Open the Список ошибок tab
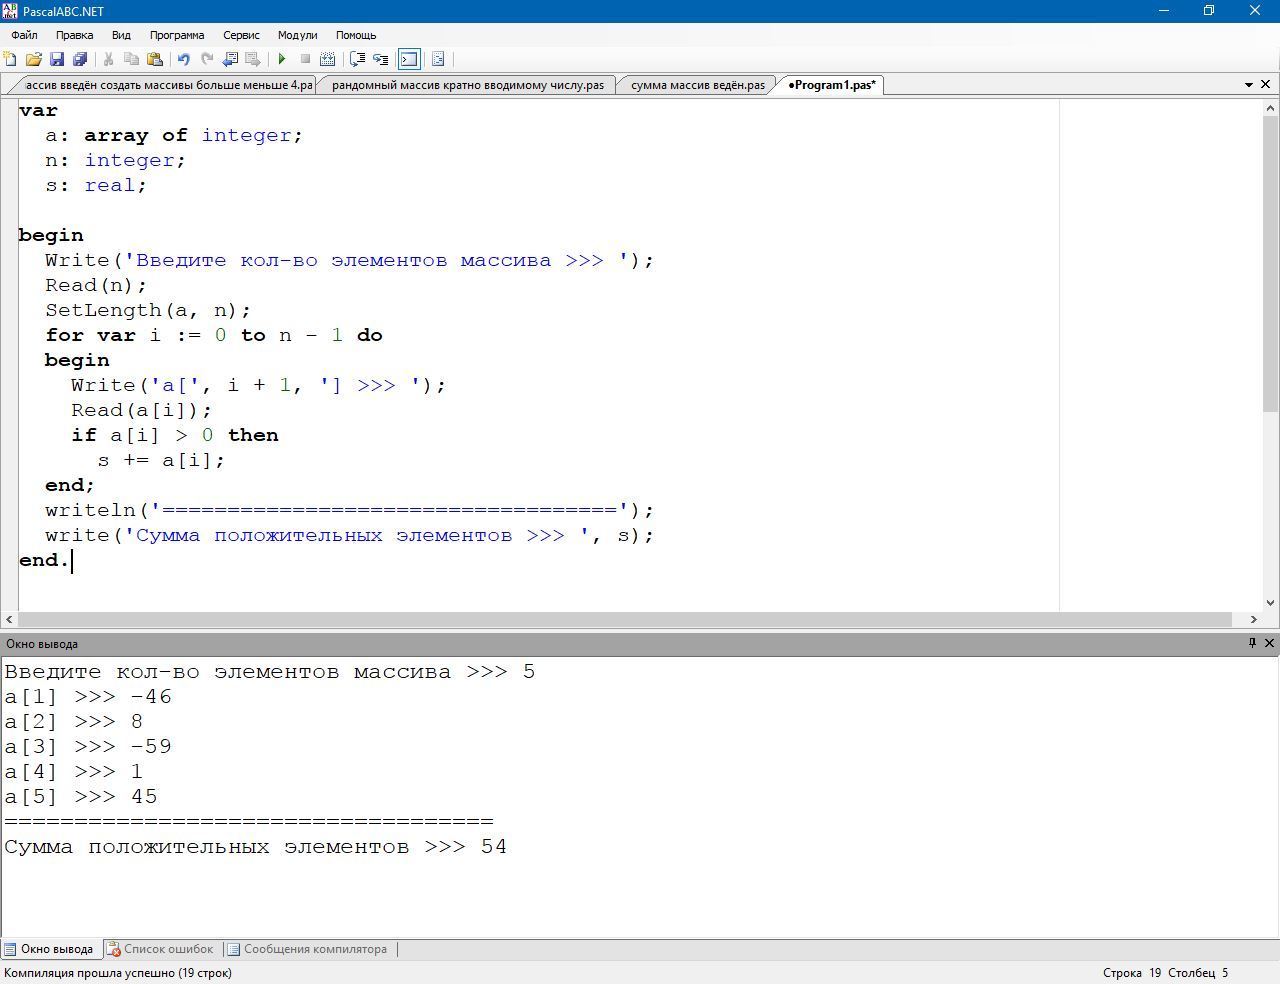1280x984 pixels. 160,949
